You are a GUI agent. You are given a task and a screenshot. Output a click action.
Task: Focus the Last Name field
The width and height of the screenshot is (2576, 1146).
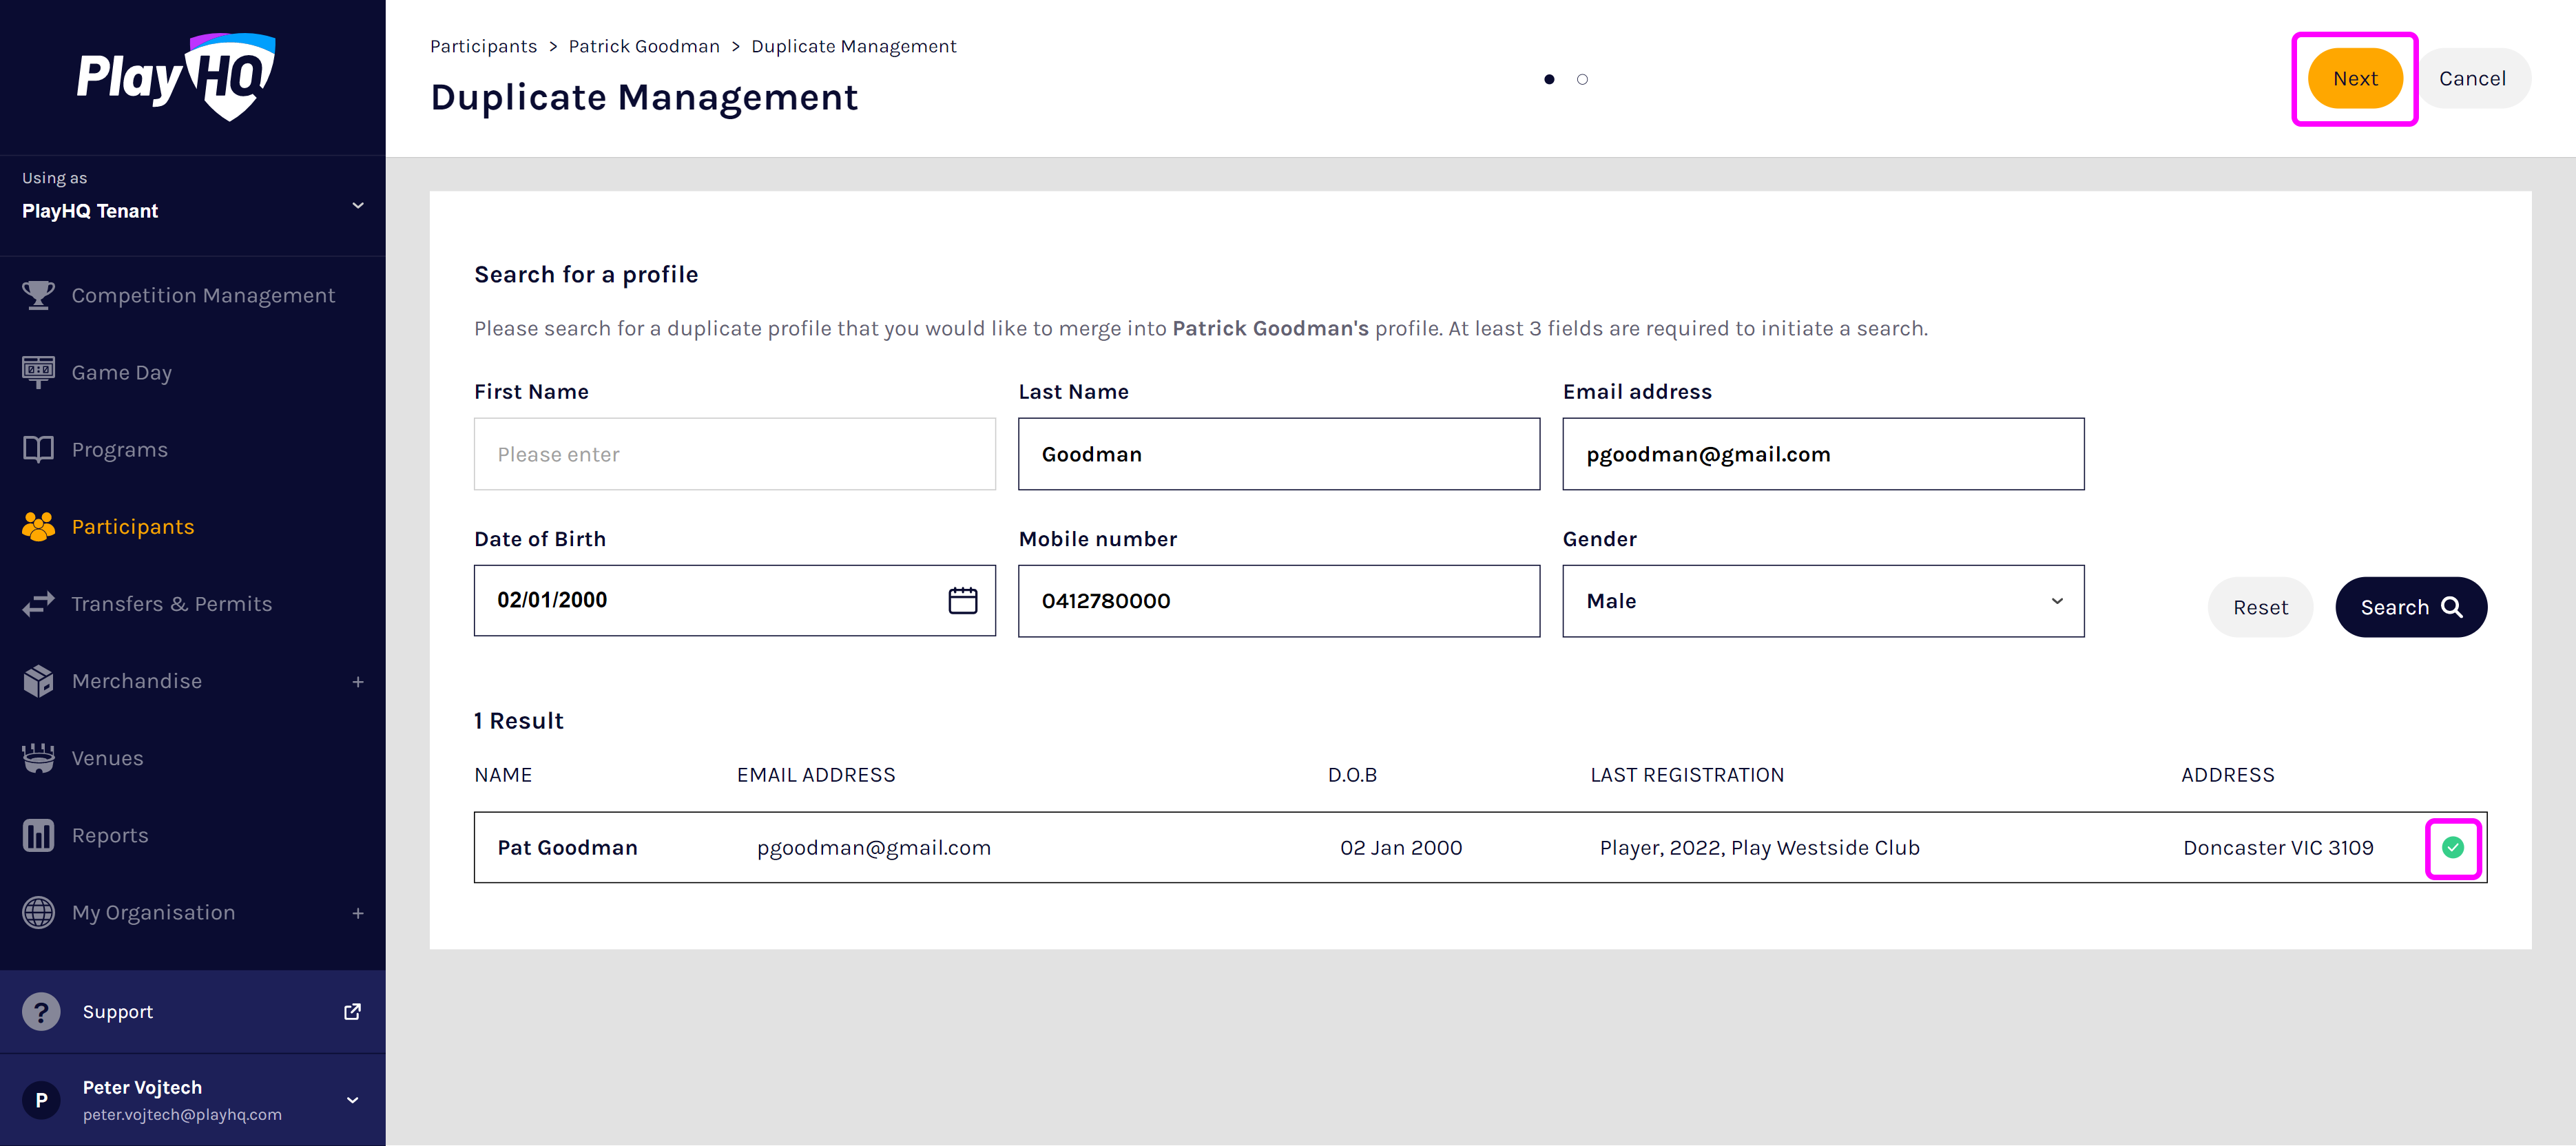tap(1279, 454)
